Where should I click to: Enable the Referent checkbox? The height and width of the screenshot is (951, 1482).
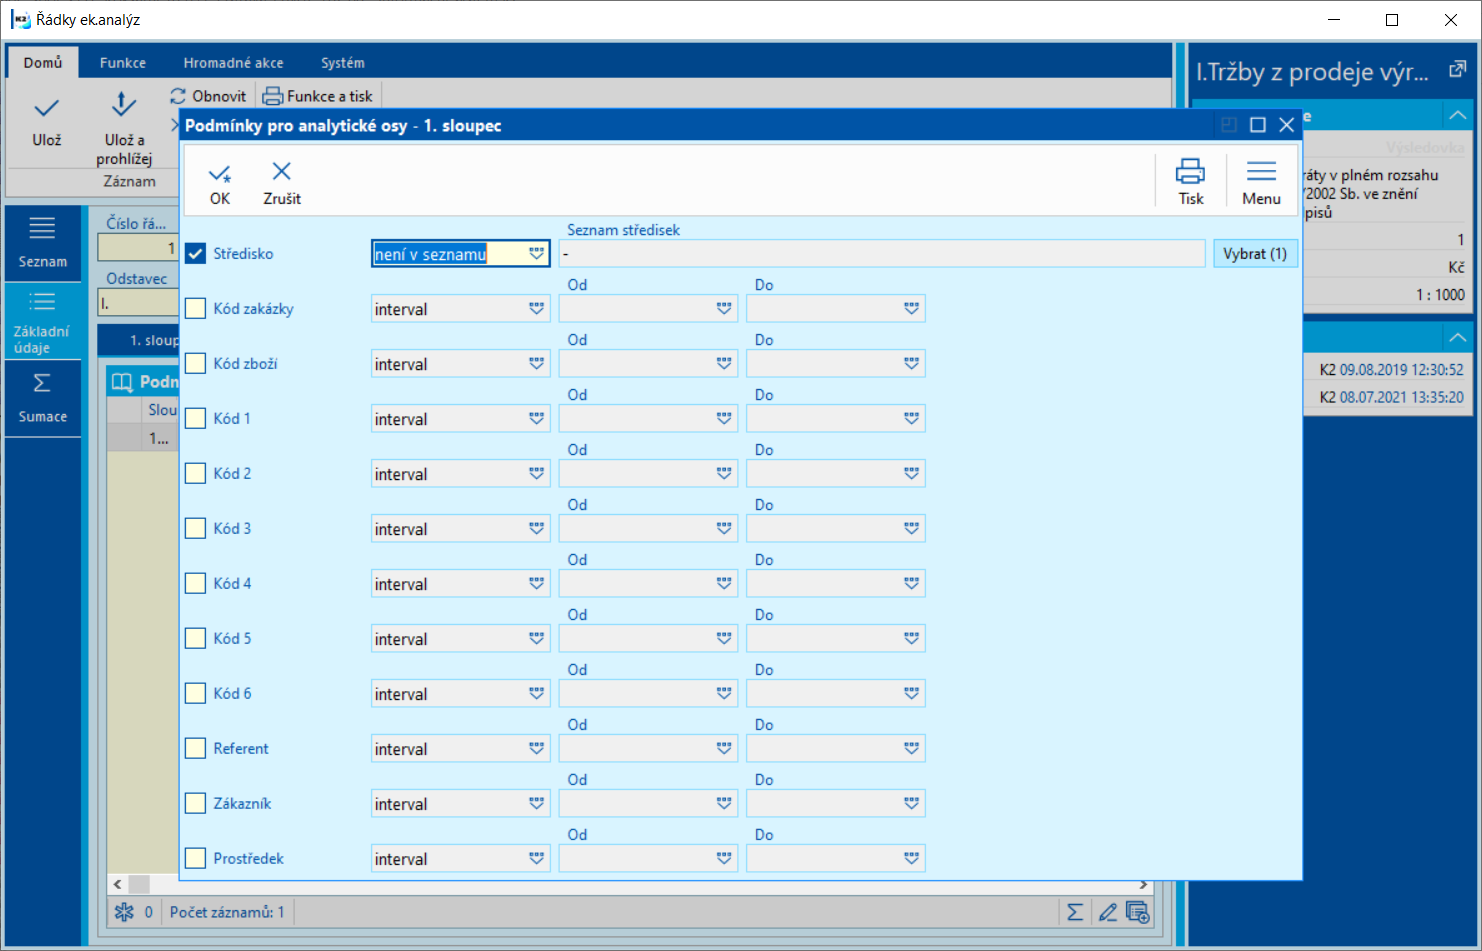[x=196, y=749]
